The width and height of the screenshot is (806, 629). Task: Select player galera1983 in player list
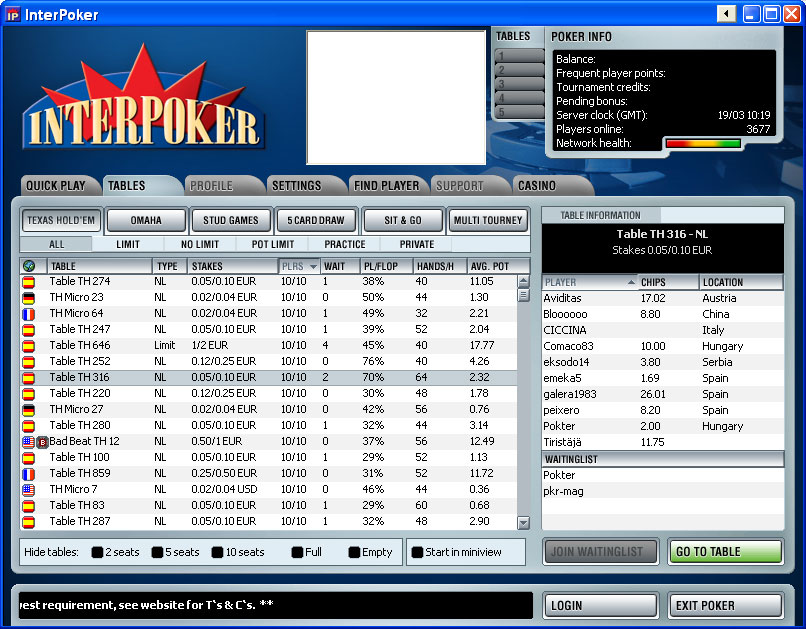pyautogui.click(x=663, y=394)
